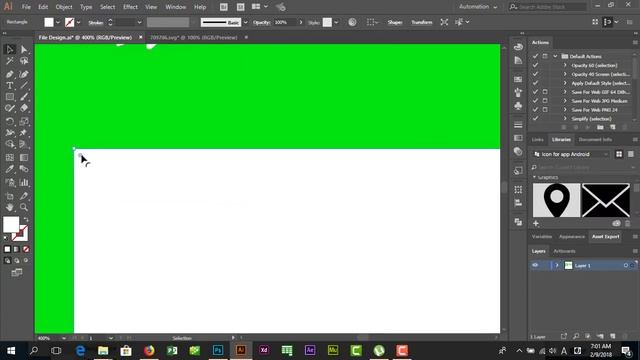Screen dimensions: 640x360
Task: Select the envelope graphic thumbnail
Action: pyautogui.click(x=606, y=200)
